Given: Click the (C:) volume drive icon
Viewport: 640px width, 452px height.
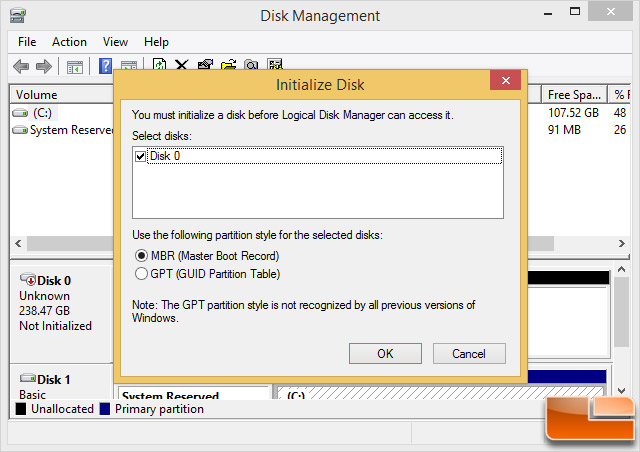Looking at the screenshot, I should point(20,113).
